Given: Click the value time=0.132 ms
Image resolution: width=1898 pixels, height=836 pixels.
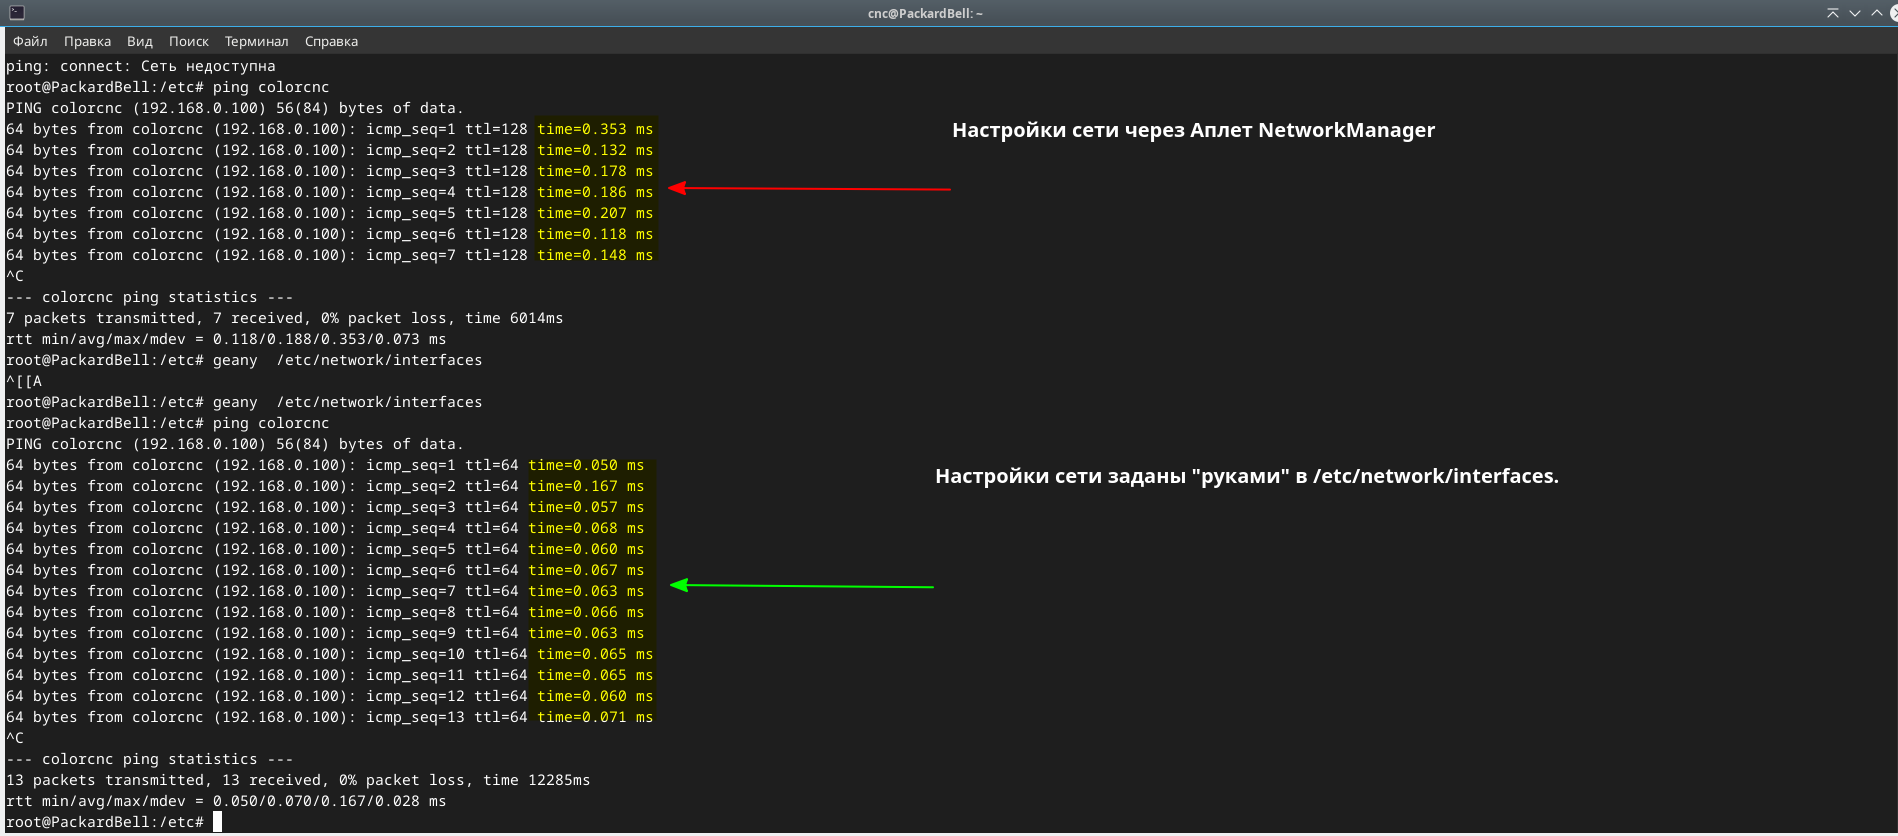Looking at the screenshot, I should coord(595,150).
